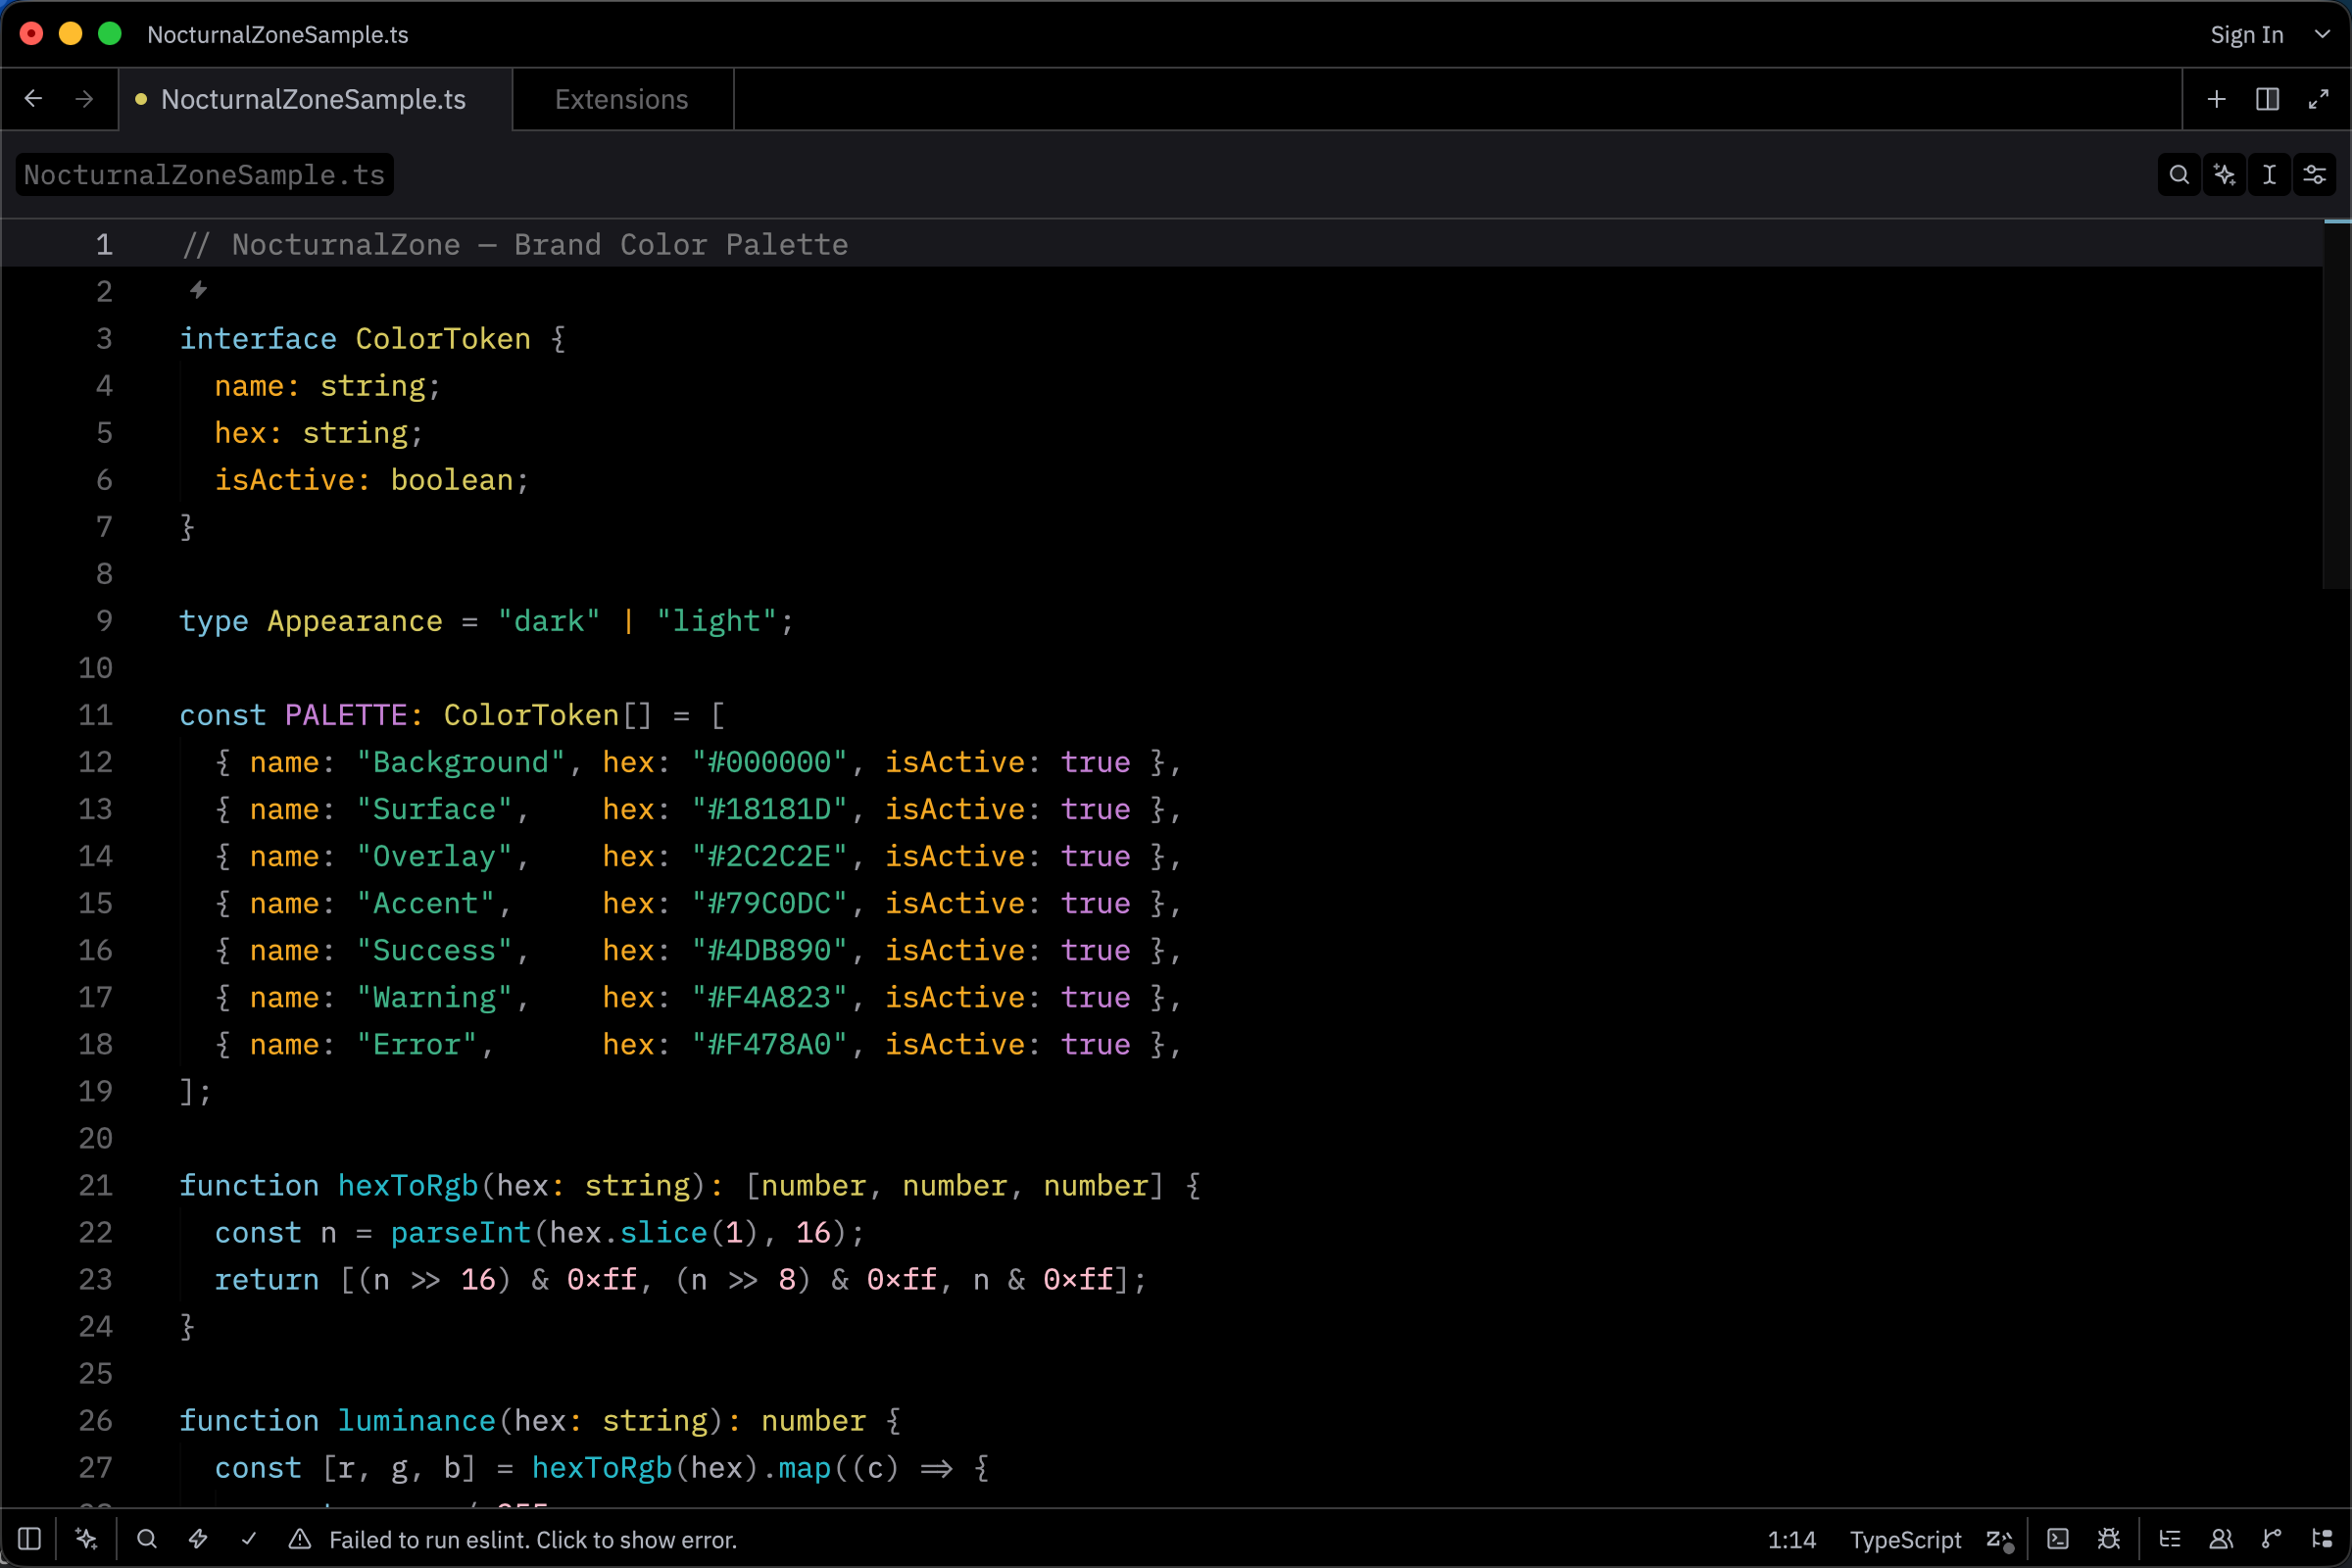This screenshot has height=1568, width=2352.
Task: Open TypeScript language selector
Action: 1905,1539
